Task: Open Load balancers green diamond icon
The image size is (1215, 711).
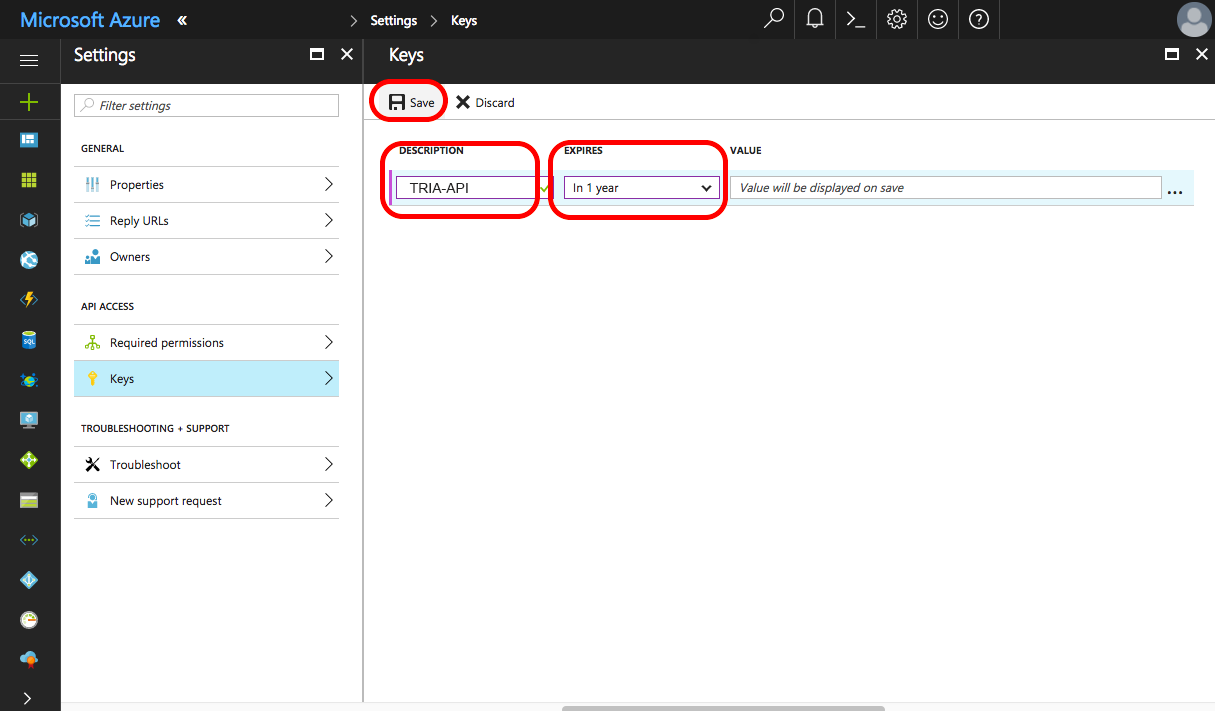Action: [29, 460]
